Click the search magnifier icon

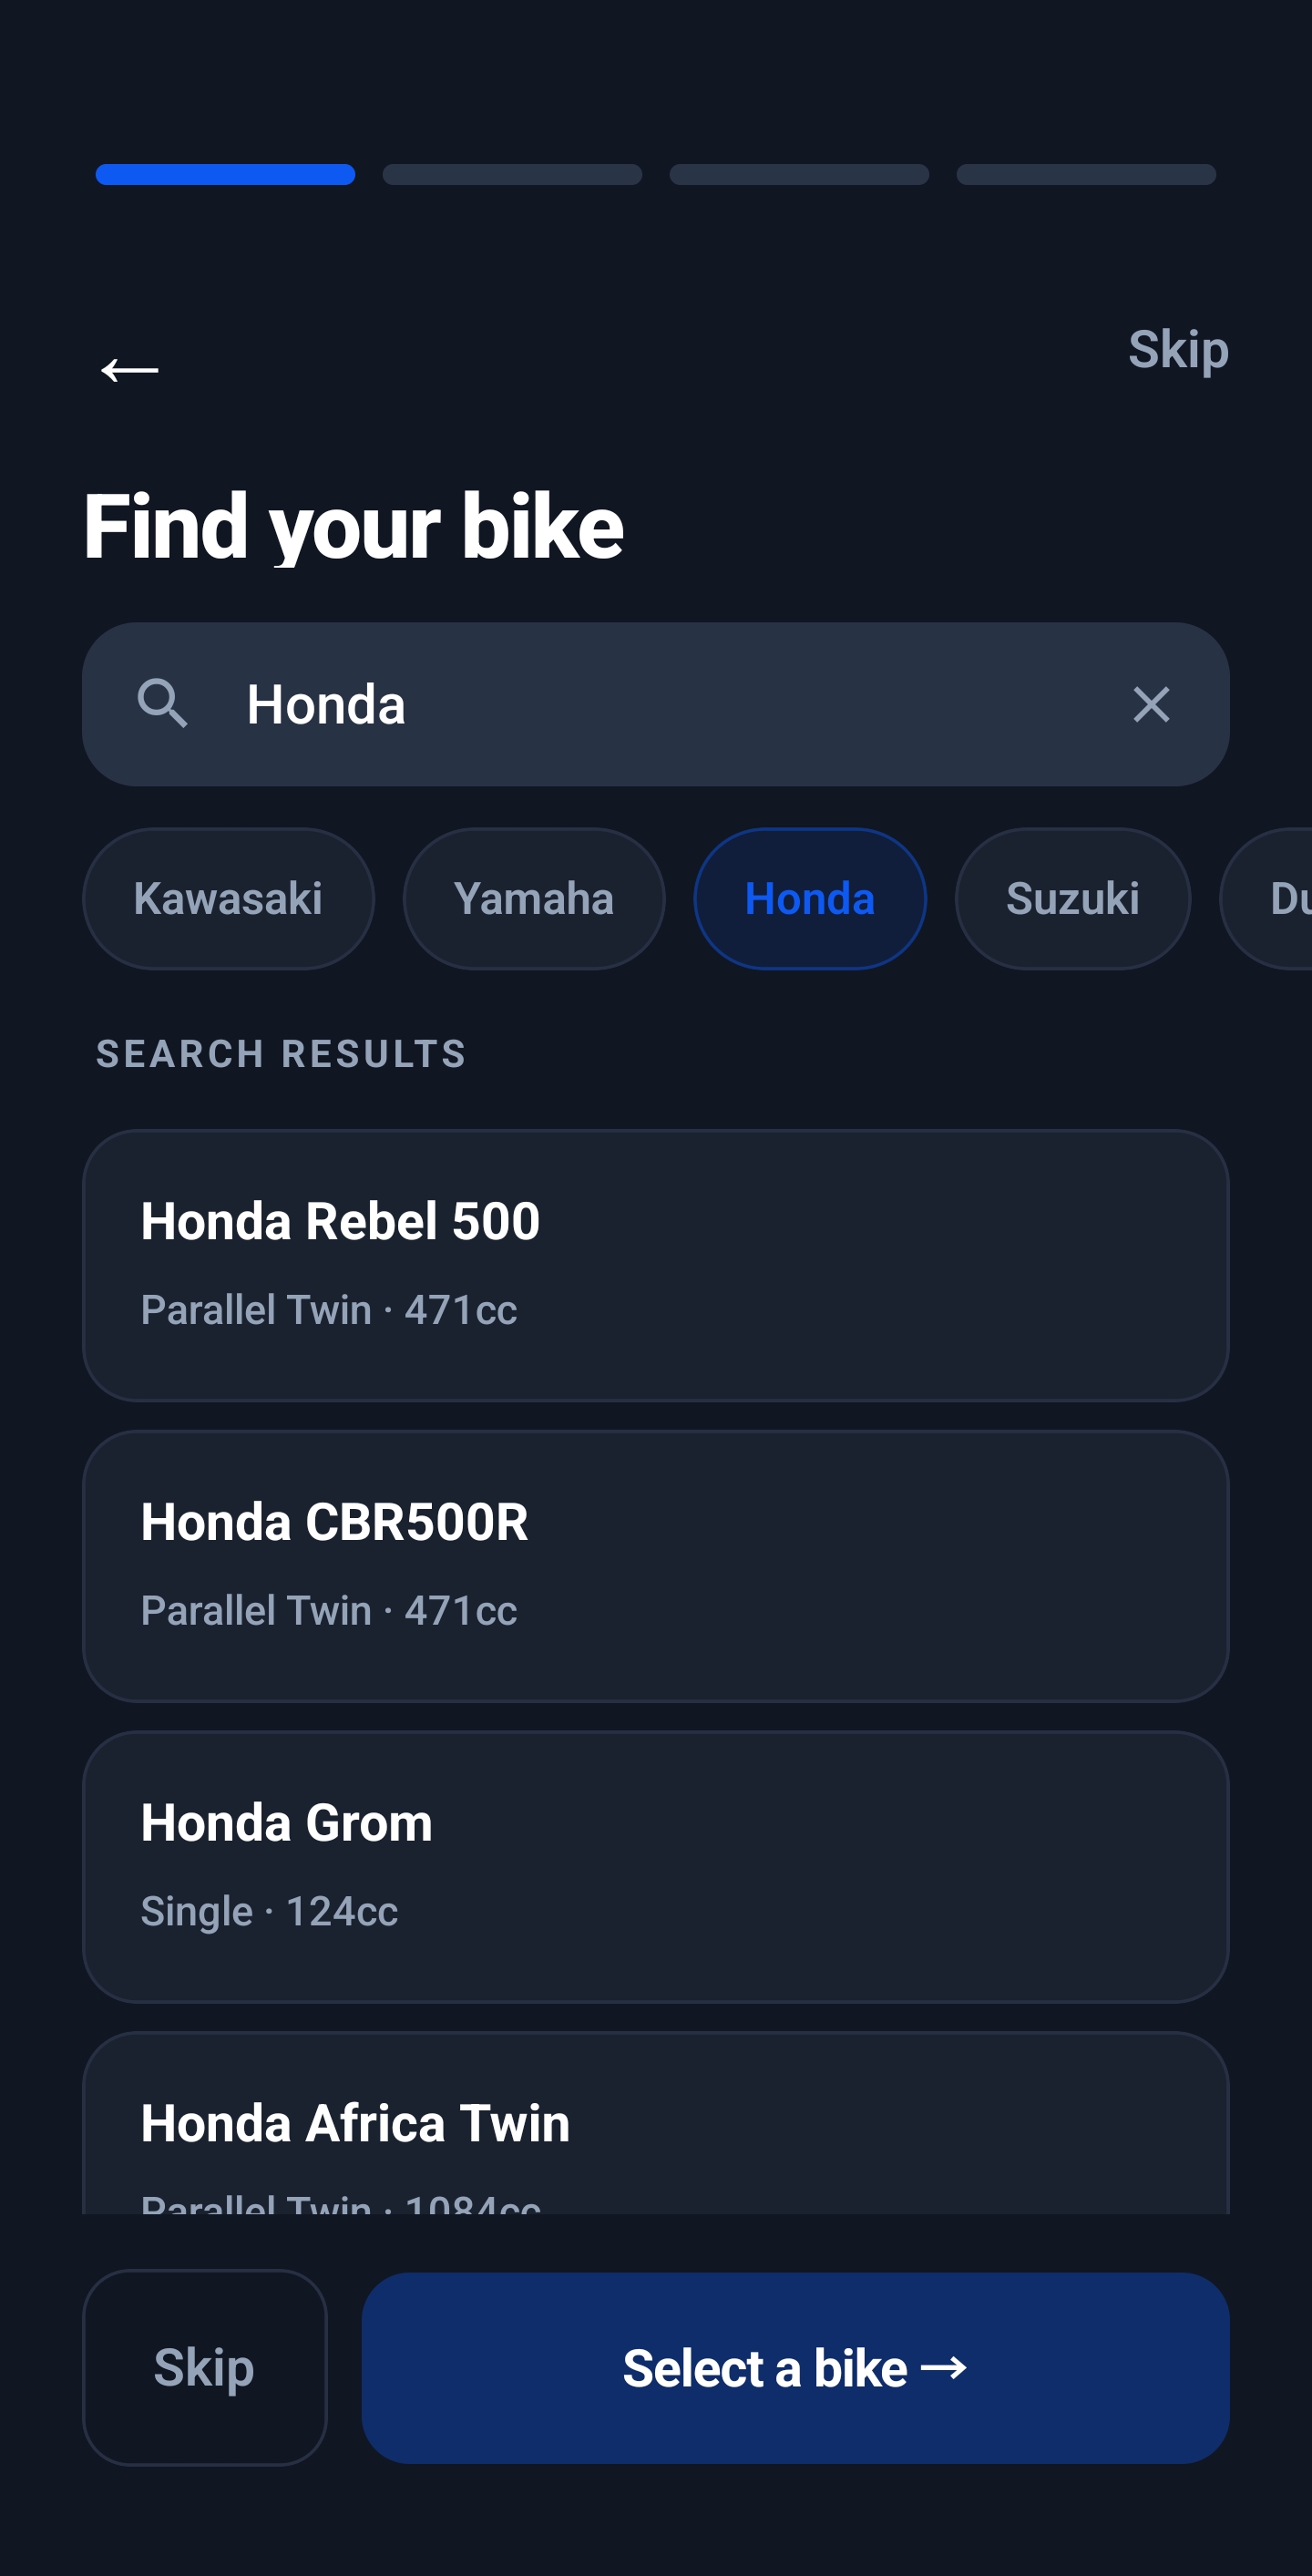coord(162,703)
